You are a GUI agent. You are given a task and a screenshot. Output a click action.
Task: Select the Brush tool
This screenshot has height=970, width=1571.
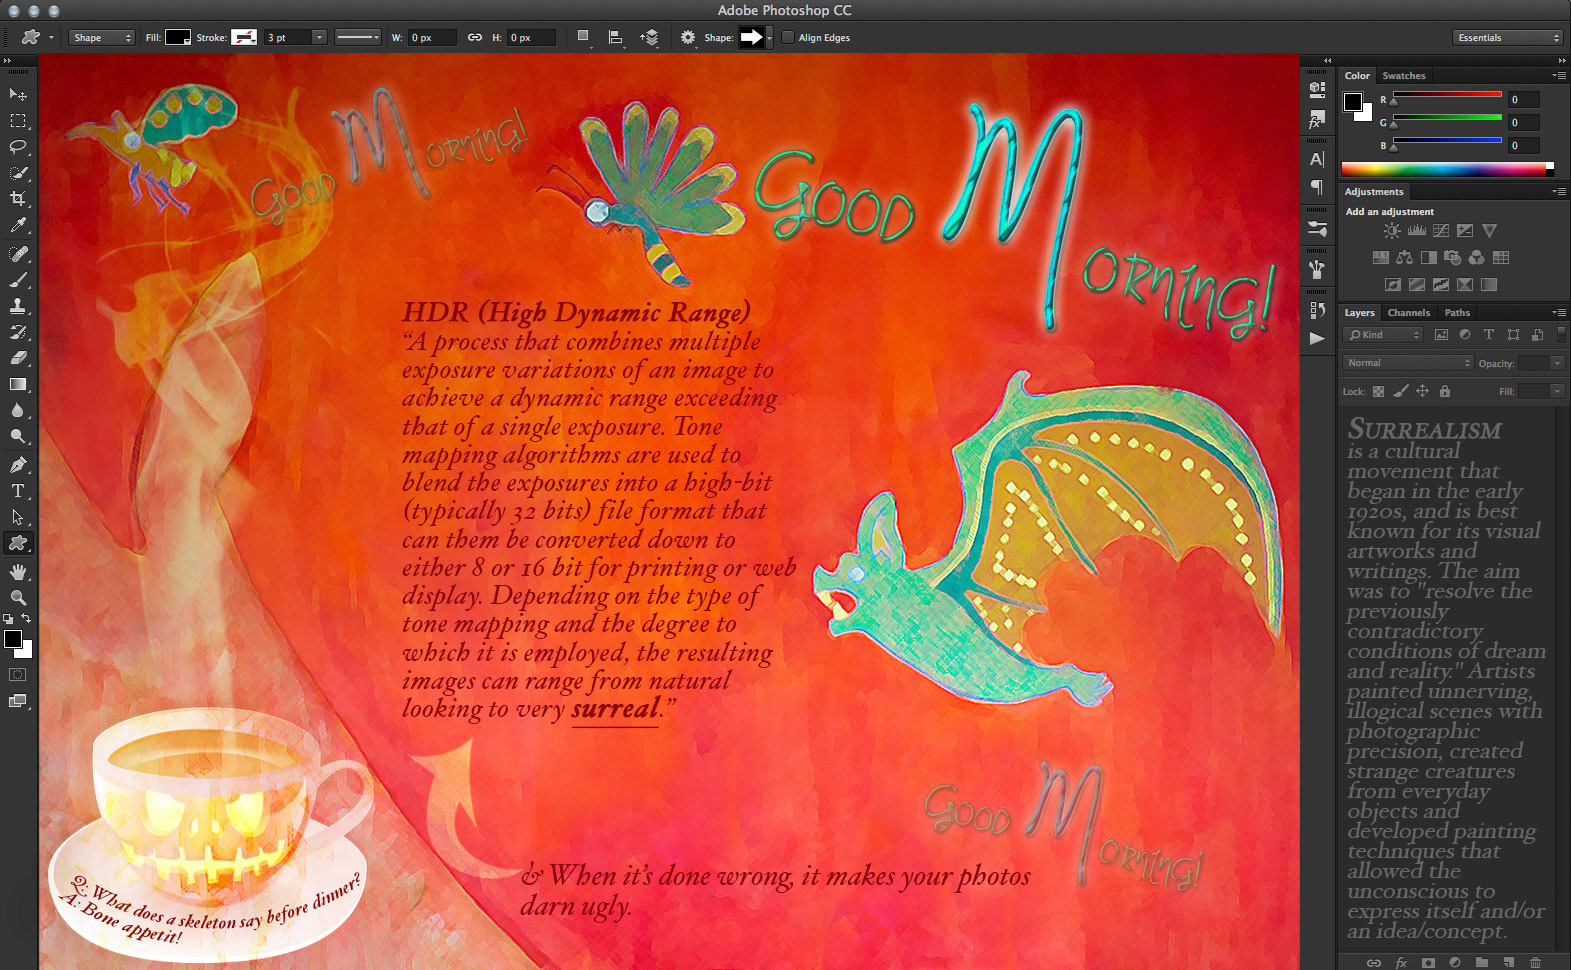(x=18, y=280)
